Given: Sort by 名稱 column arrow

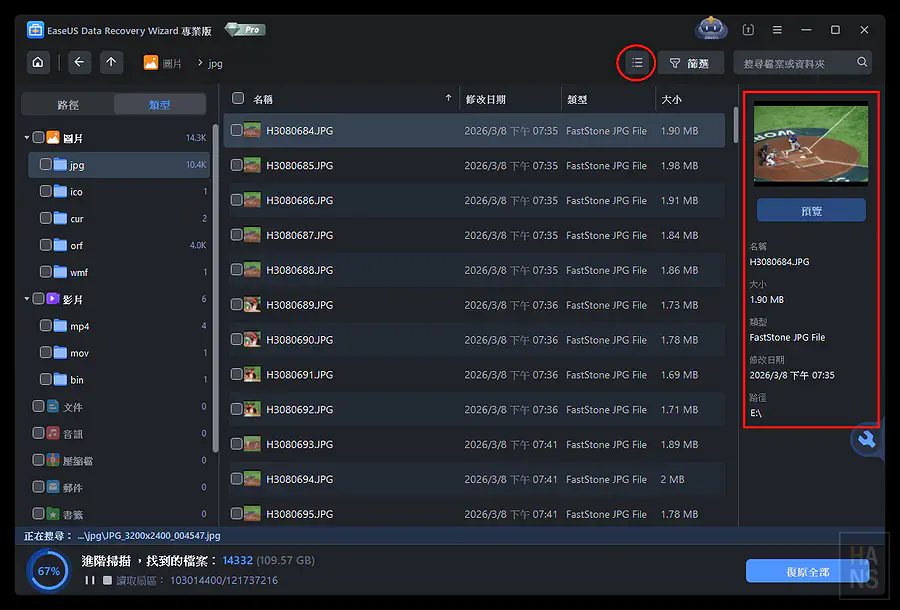Looking at the screenshot, I should pyautogui.click(x=448, y=99).
